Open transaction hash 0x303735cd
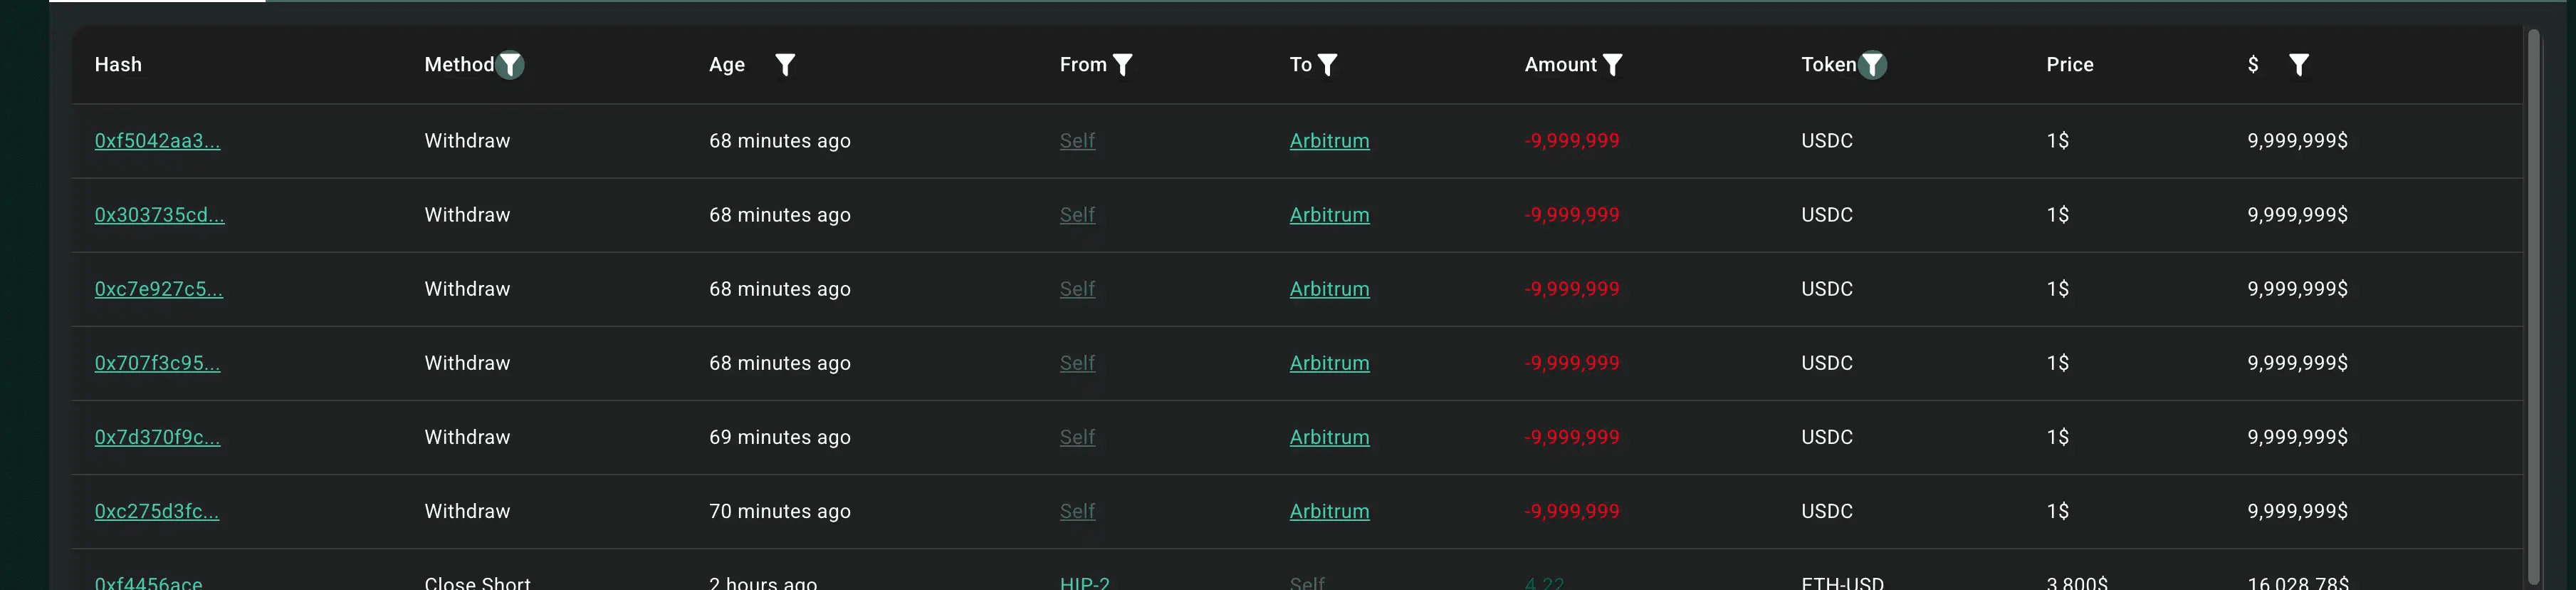 [x=159, y=215]
